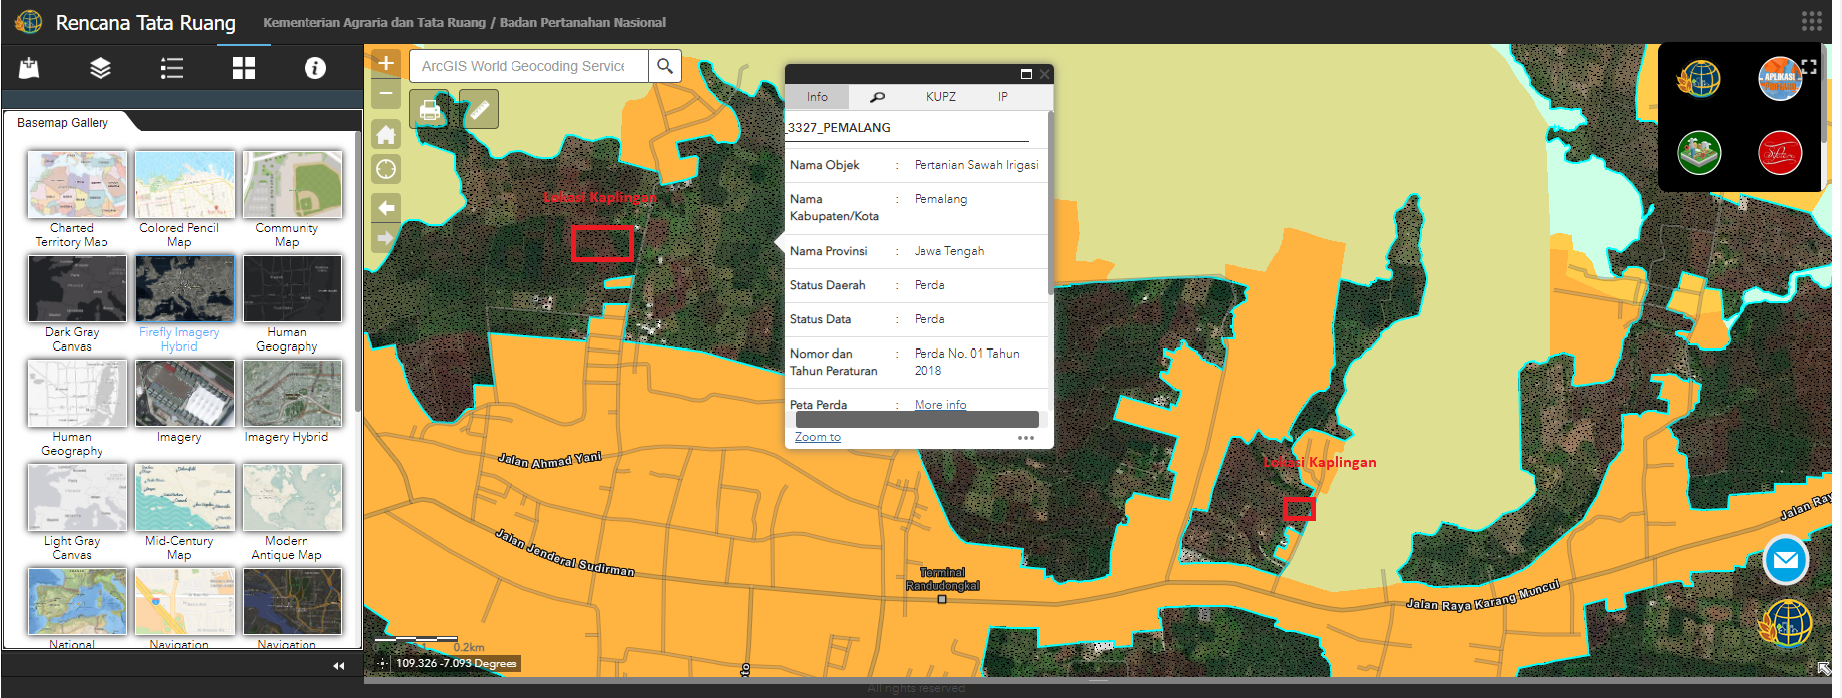The width and height of the screenshot is (1842, 698).
Task: Click the Zoom to link
Action: [818, 437]
